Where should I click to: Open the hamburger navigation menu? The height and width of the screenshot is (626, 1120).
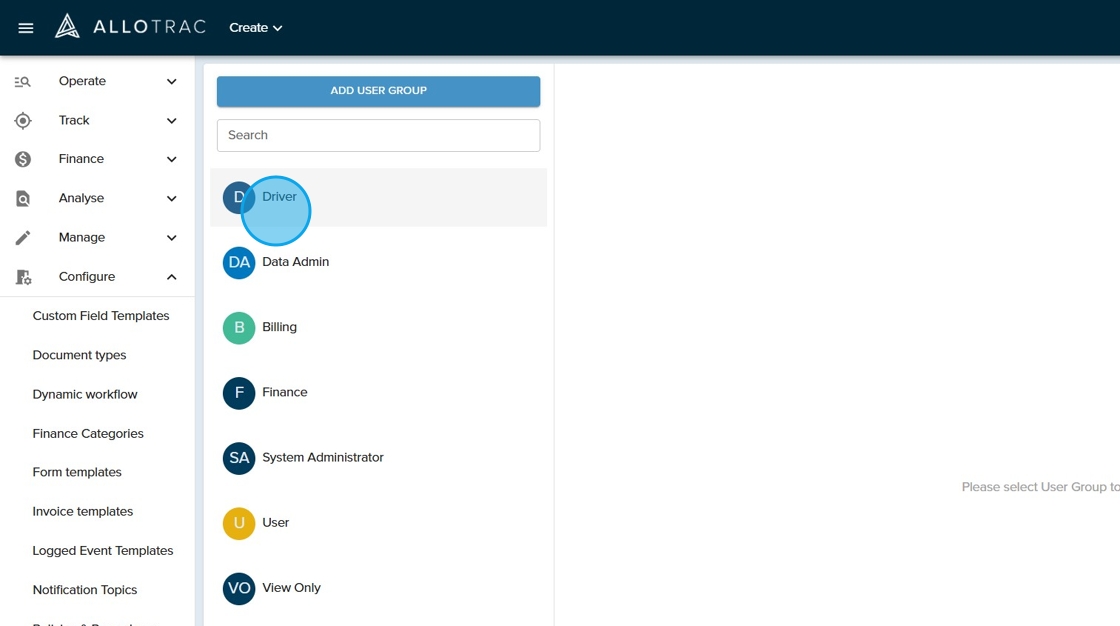(x=26, y=28)
